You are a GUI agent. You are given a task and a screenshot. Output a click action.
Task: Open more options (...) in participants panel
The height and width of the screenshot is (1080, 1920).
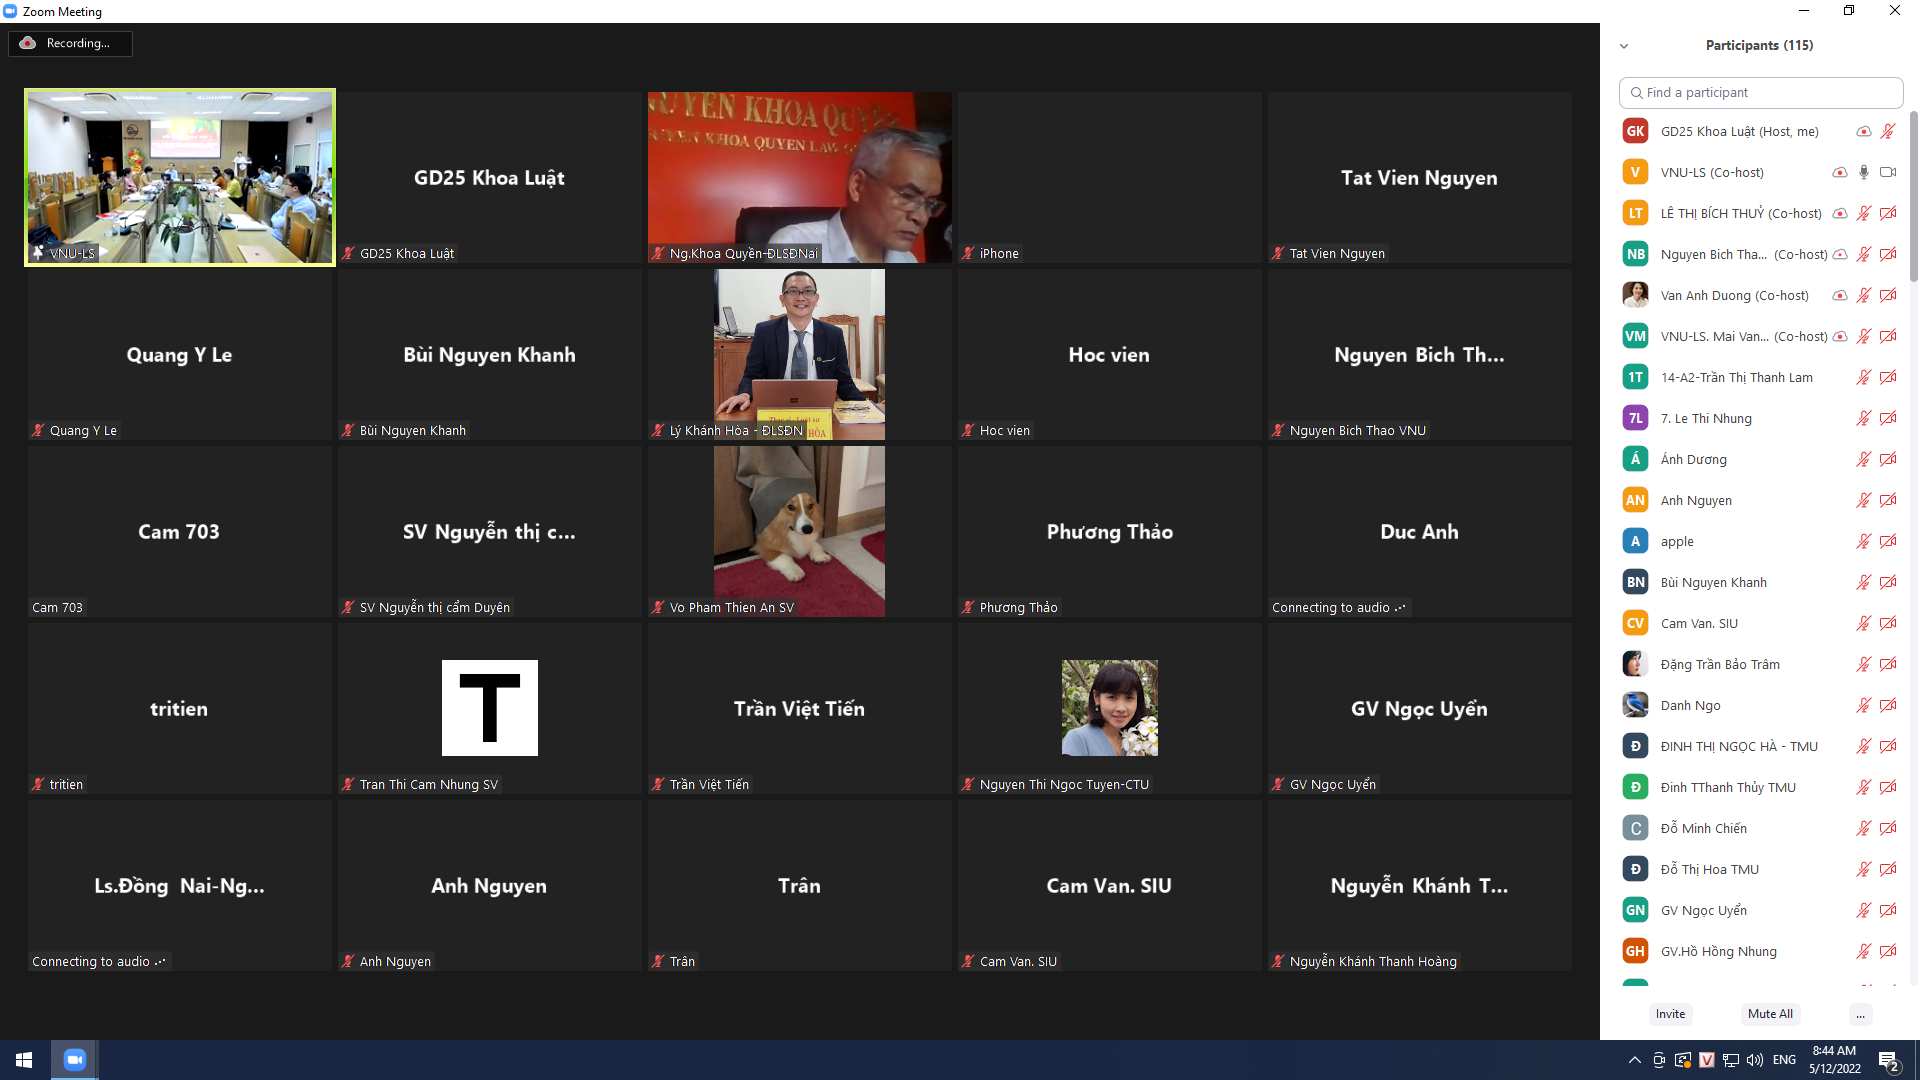coord(1860,1014)
